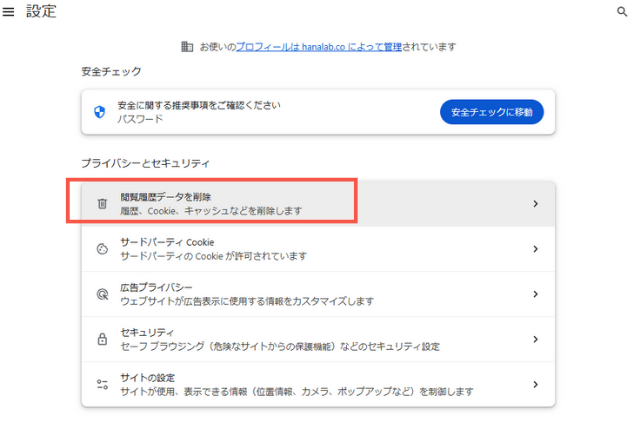Open the hamburger main menu icon

pos(9,12)
